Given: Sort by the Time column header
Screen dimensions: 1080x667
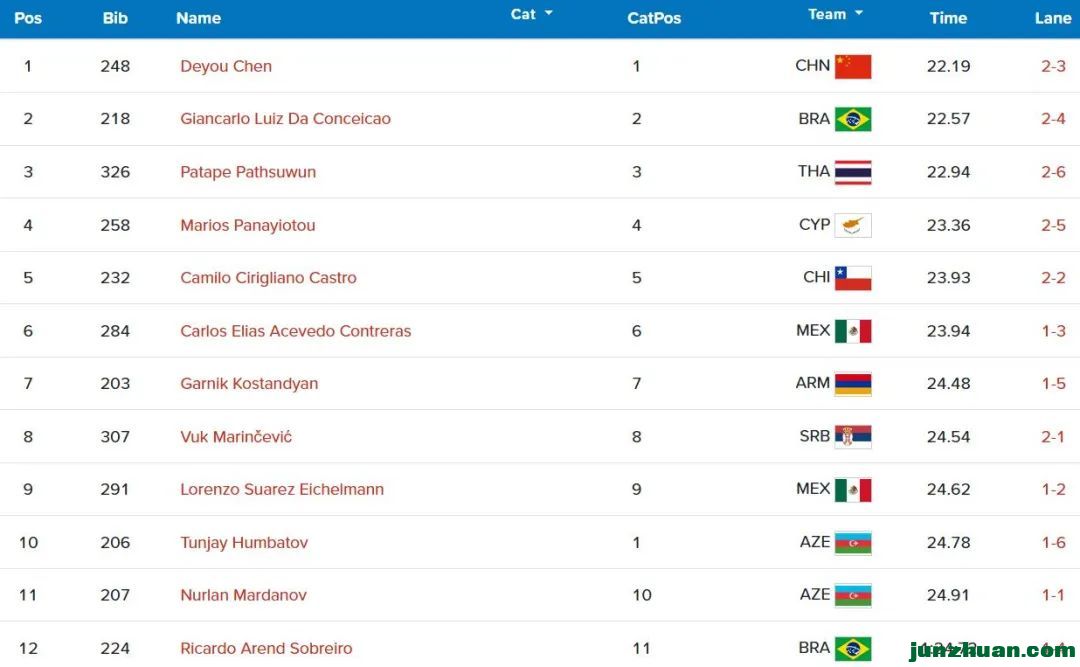Looking at the screenshot, I should [948, 18].
